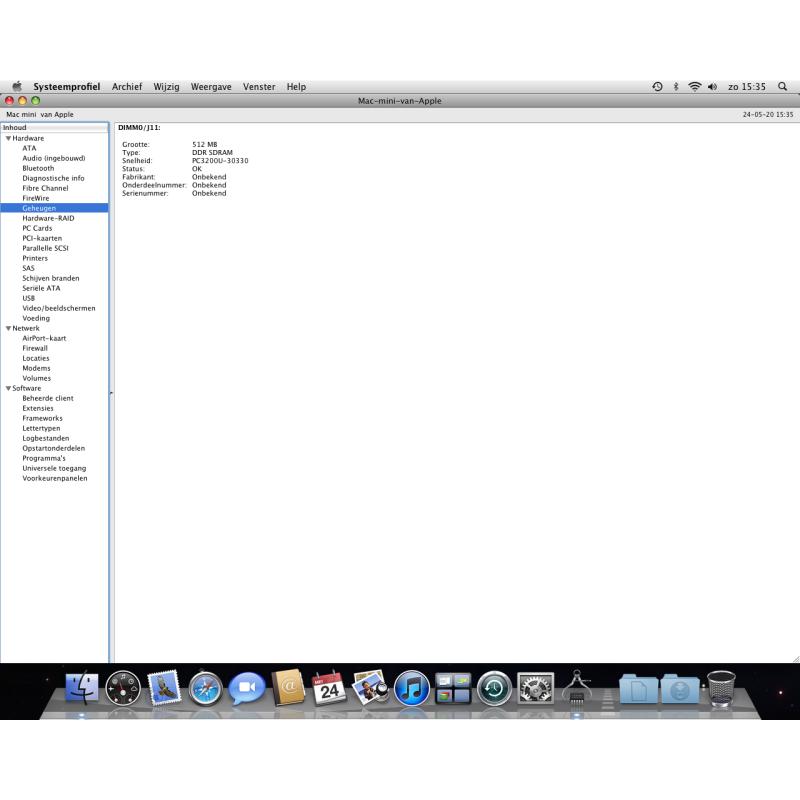
Task: Click the DDR SDRAM type value
Action: click(x=212, y=153)
